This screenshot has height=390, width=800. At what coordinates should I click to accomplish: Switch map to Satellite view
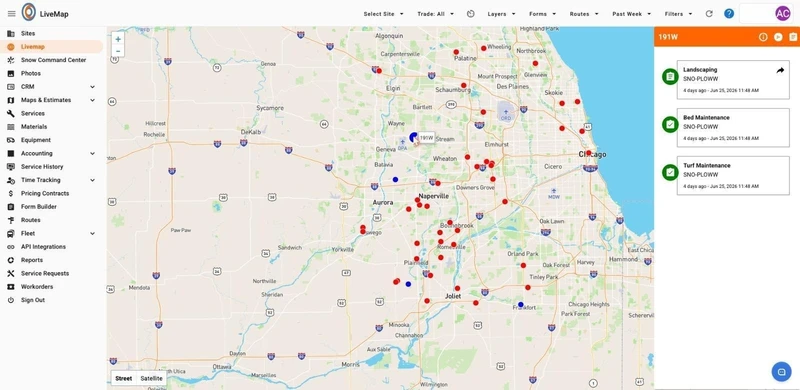(x=152, y=378)
